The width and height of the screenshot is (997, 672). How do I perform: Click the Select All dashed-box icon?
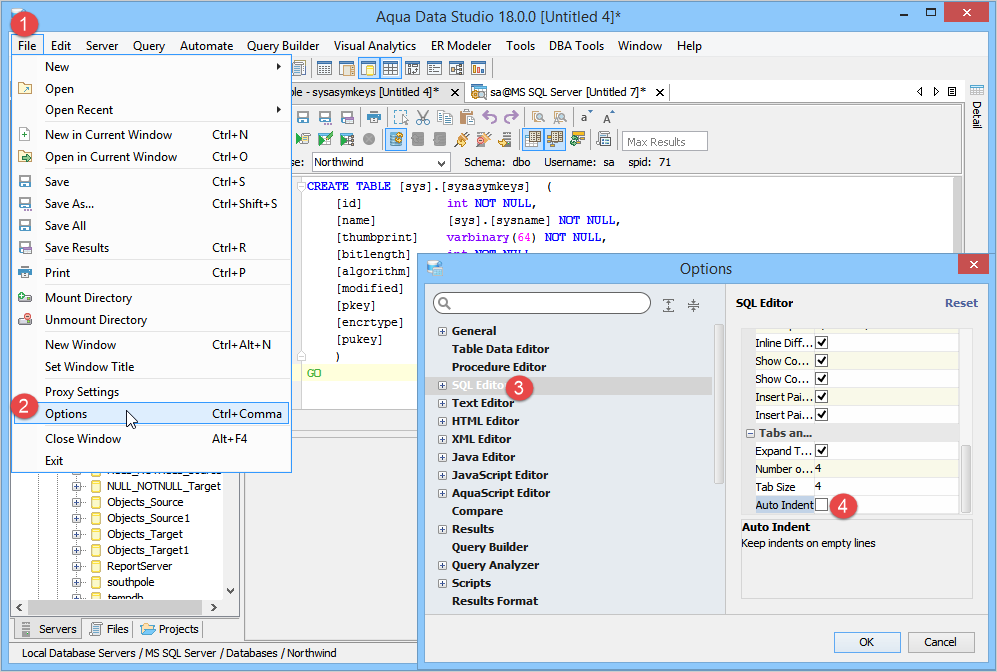[401, 118]
